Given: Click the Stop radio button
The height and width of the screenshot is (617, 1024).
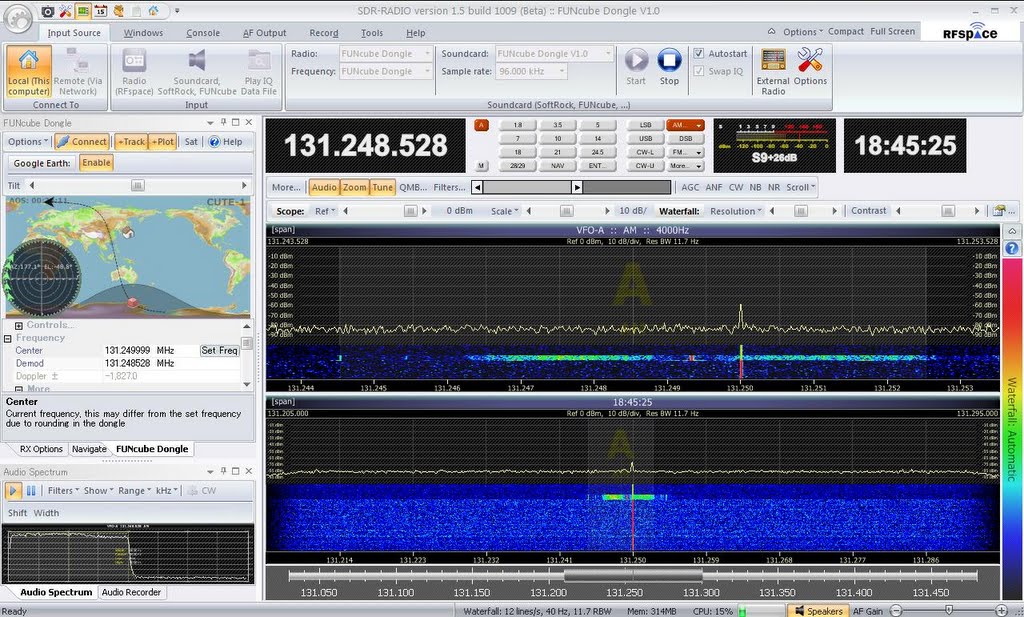Looking at the screenshot, I should [x=669, y=67].
